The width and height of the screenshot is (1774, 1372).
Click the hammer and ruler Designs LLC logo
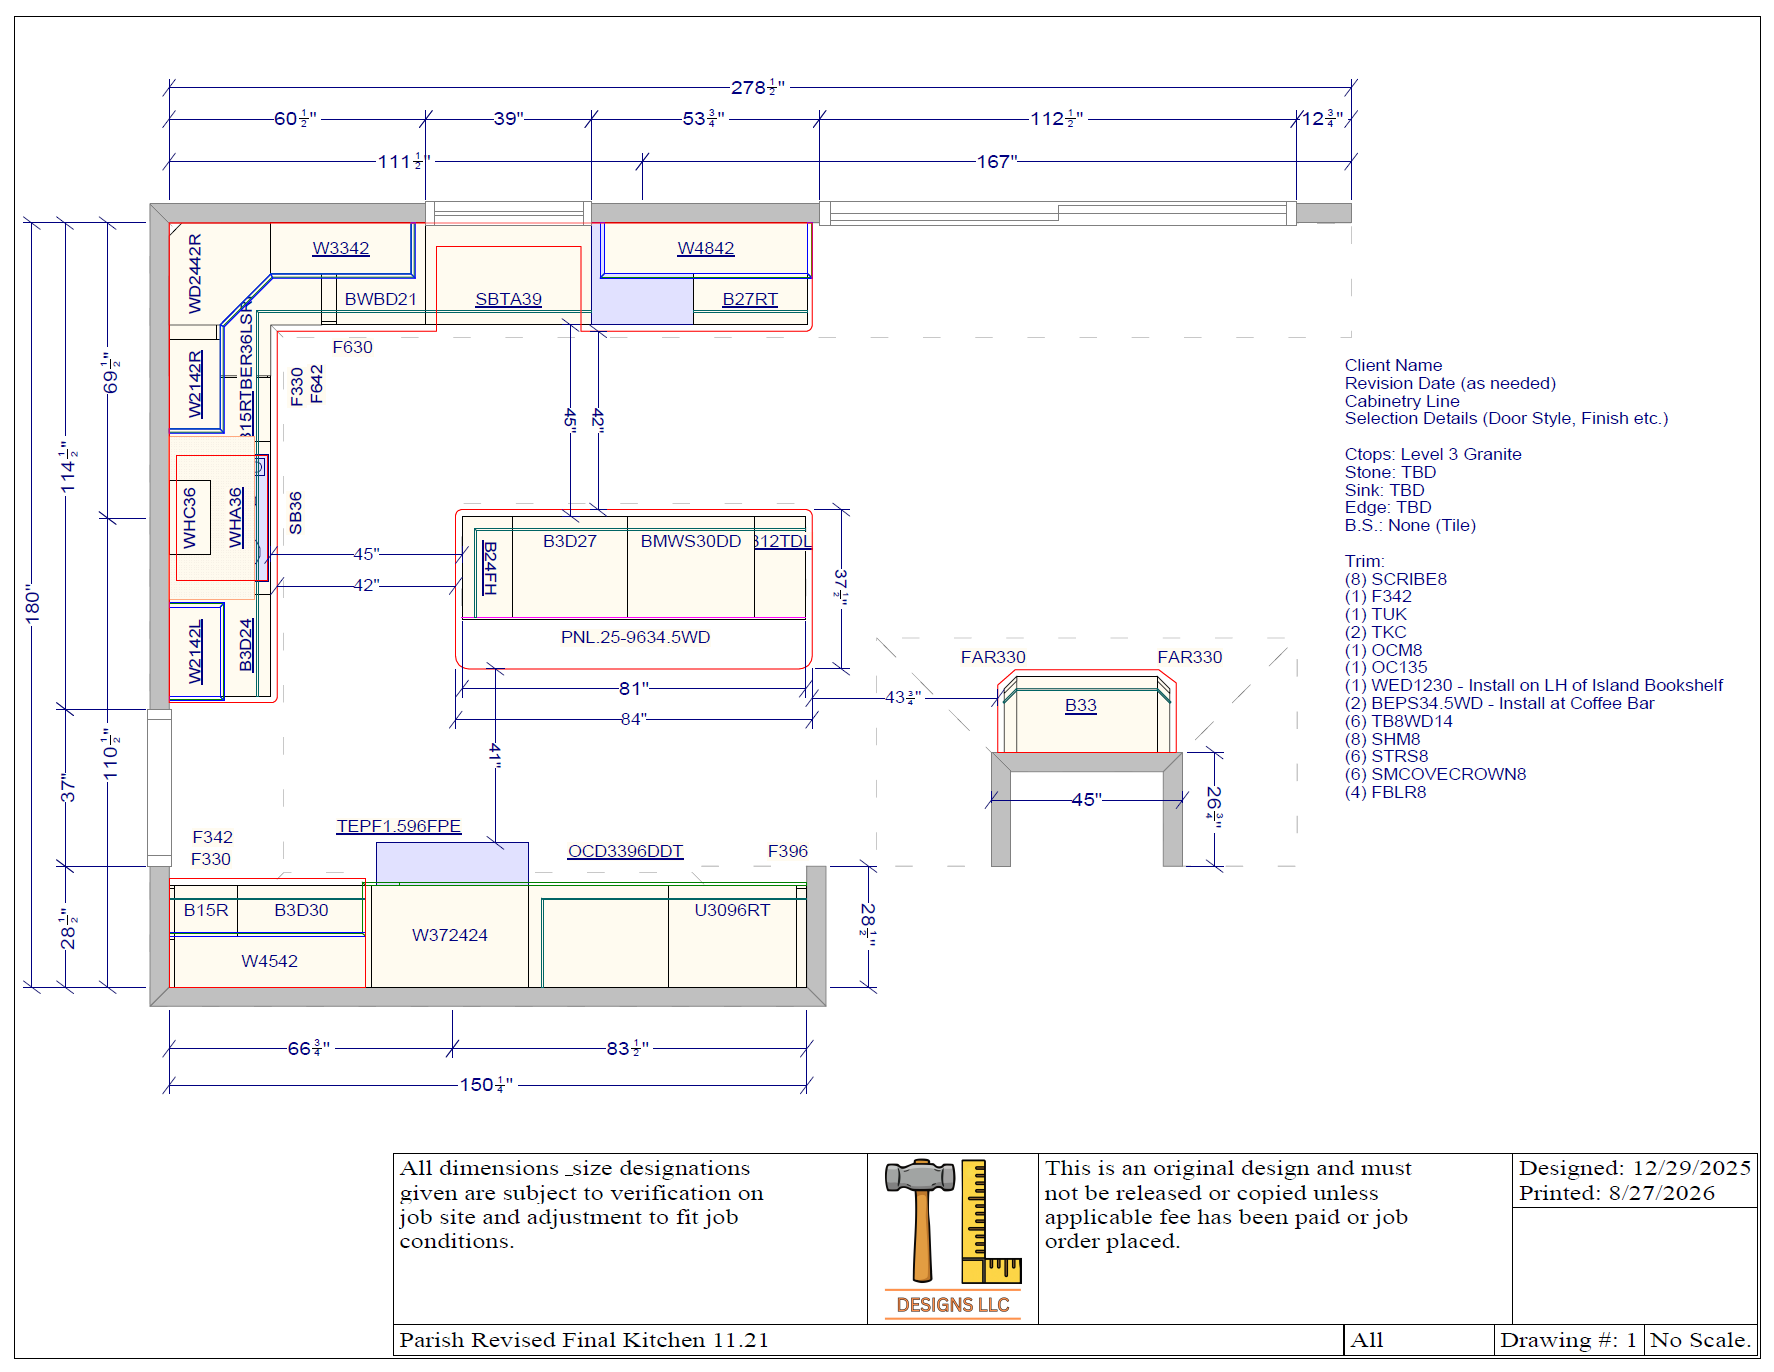coord(953,1238)
